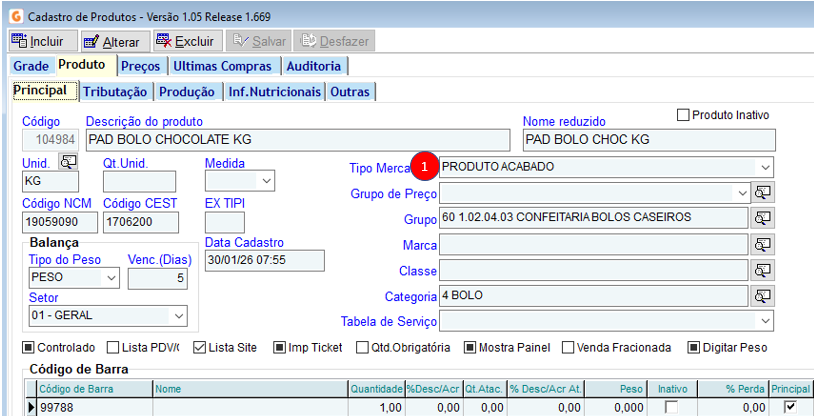This screenshot has height=416, width=814.
Task: Open the Setor dropdown list
Action: [x=179, y=316]
